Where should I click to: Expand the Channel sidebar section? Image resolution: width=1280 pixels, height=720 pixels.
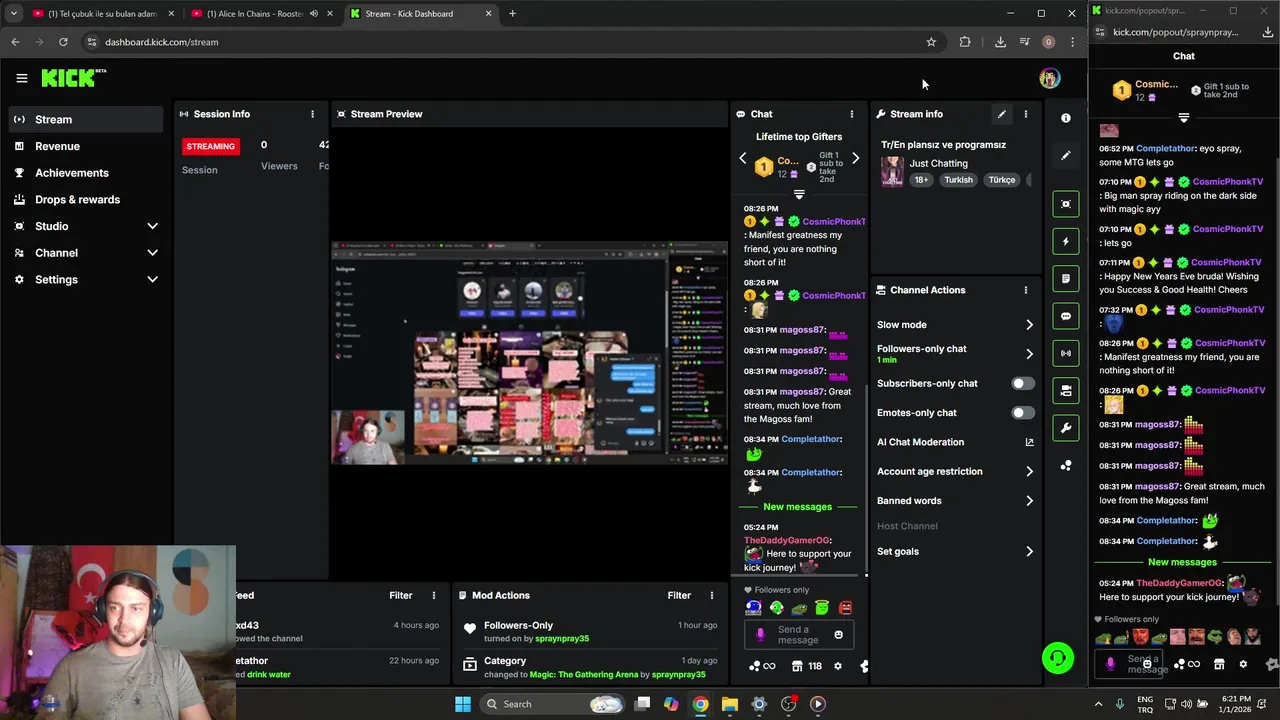coord(152,253)
